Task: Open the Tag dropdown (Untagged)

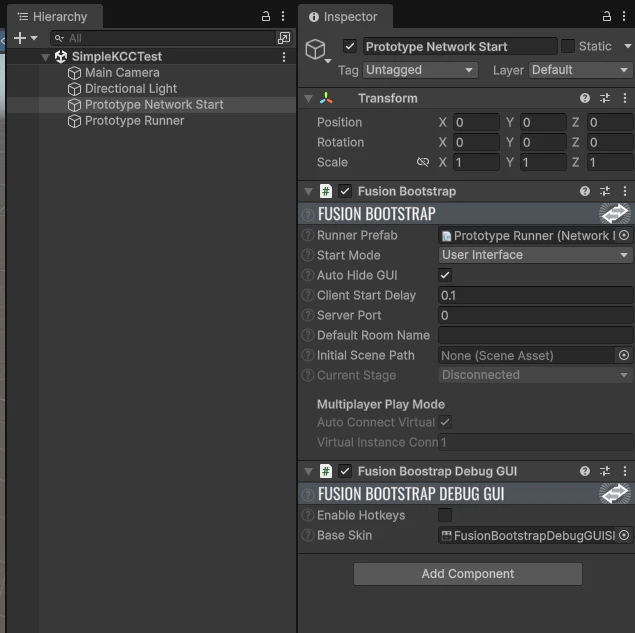Action: click(420, 70)
